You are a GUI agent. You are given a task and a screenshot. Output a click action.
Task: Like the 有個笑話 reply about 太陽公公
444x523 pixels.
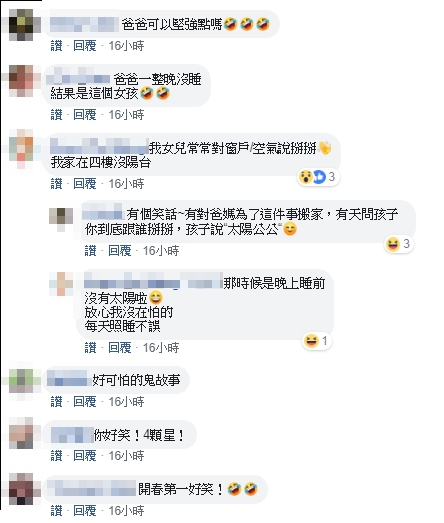coord(91,251)
